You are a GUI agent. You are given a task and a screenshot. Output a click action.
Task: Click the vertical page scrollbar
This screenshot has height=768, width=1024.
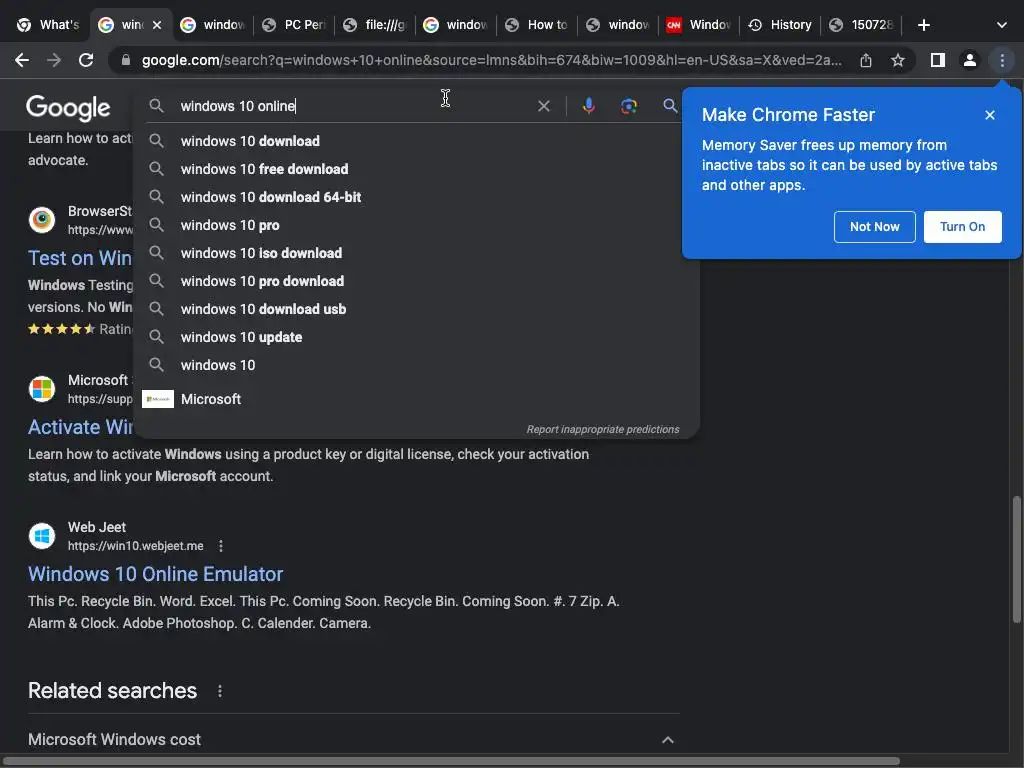click(x=1017, y=559)
